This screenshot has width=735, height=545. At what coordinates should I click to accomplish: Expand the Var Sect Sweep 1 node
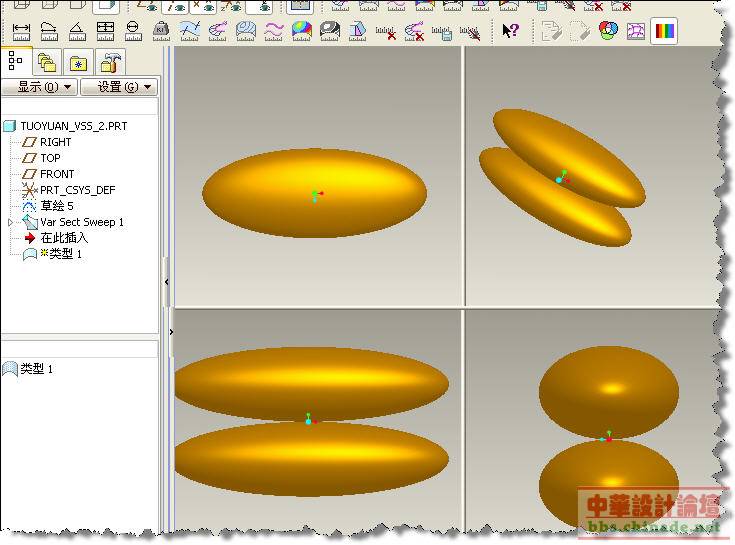pos(10,222)
